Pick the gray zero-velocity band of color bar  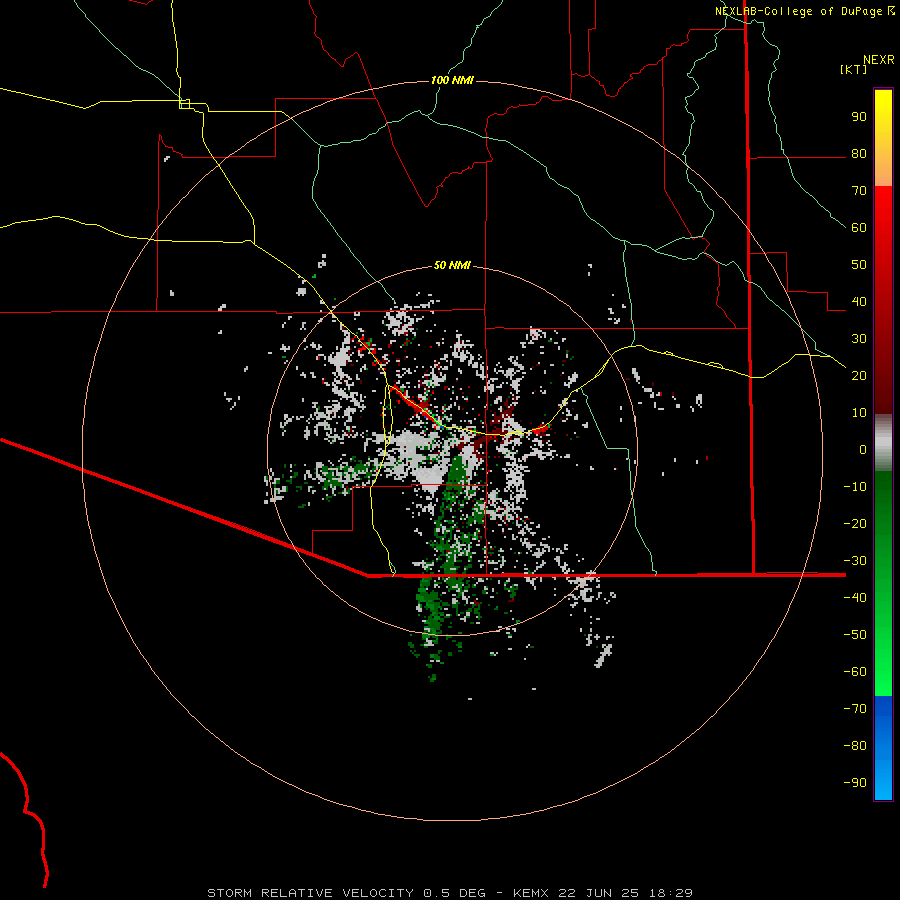[883, 443]
